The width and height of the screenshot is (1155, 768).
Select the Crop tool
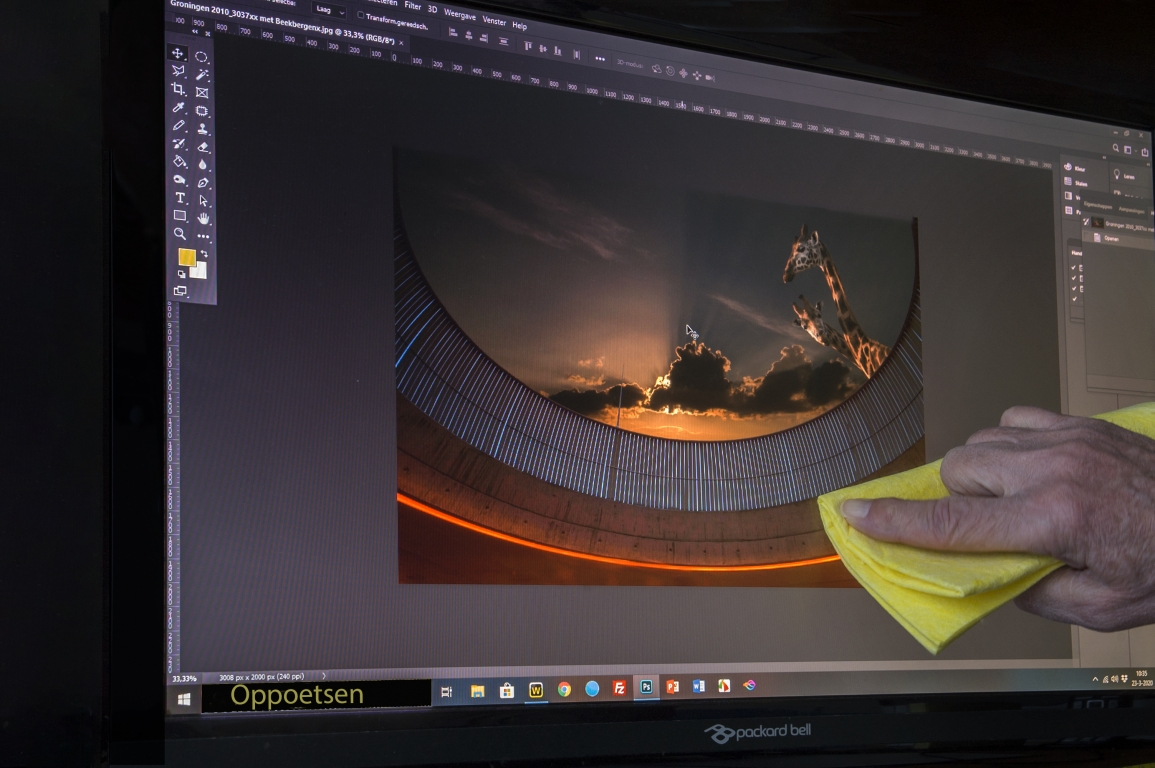[x=178, y=89]
